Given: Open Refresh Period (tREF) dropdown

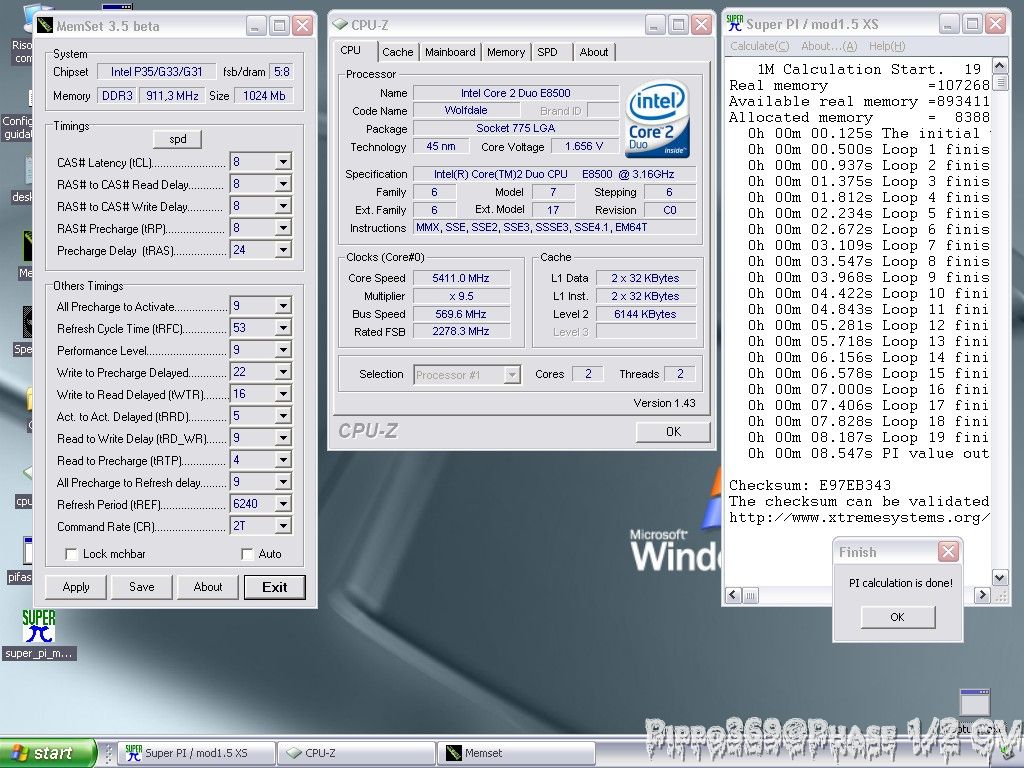Looking at the screenshot, I should pyautogui.click(x=283, y=504).
